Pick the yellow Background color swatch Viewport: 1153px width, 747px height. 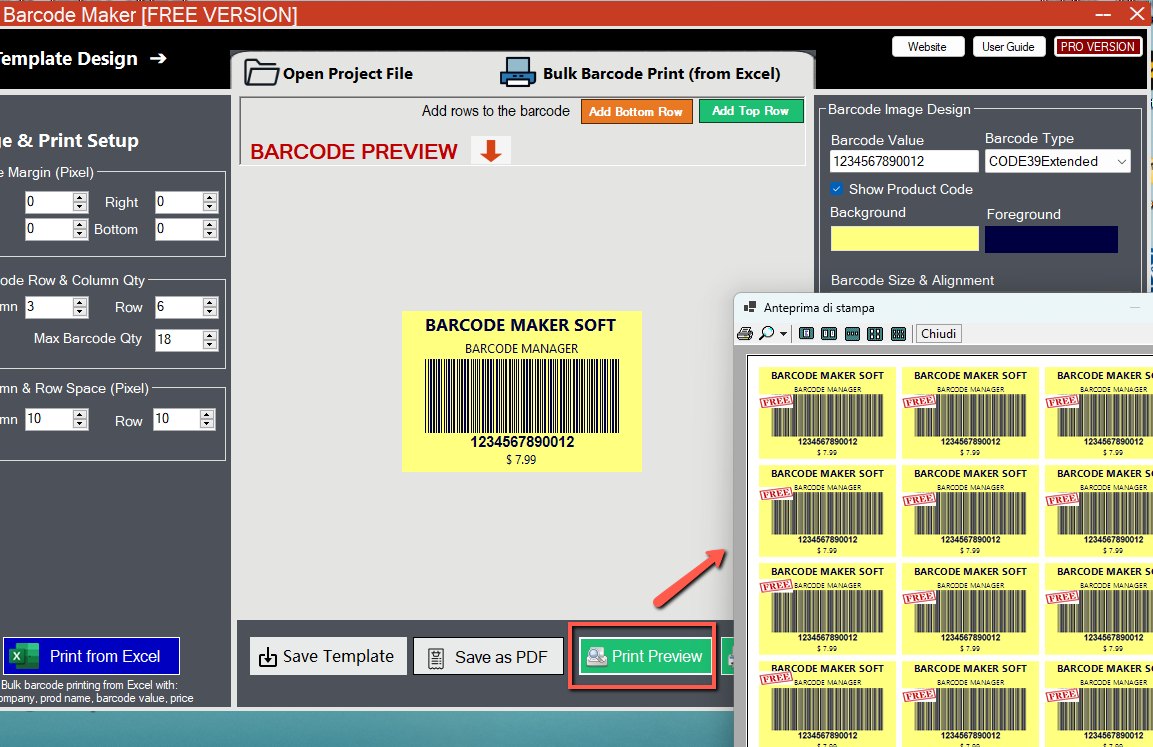[x=904, y=239]
